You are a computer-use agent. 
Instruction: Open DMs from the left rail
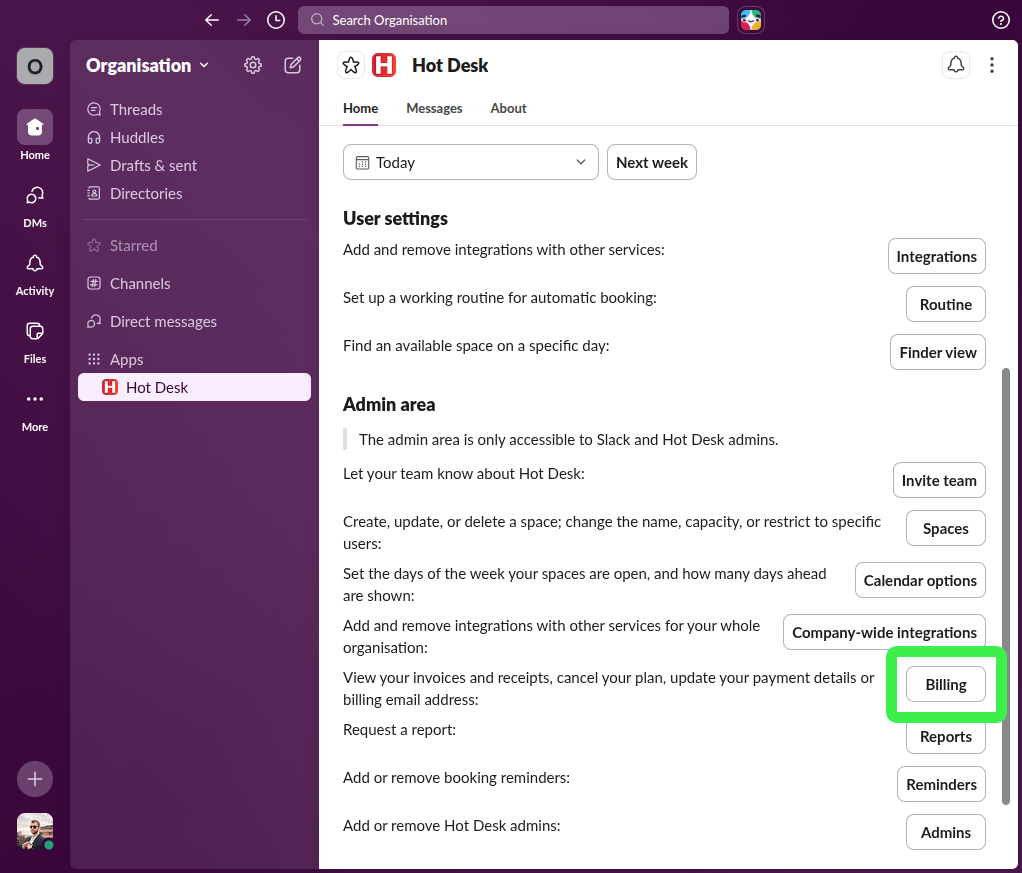pos(34,203)
